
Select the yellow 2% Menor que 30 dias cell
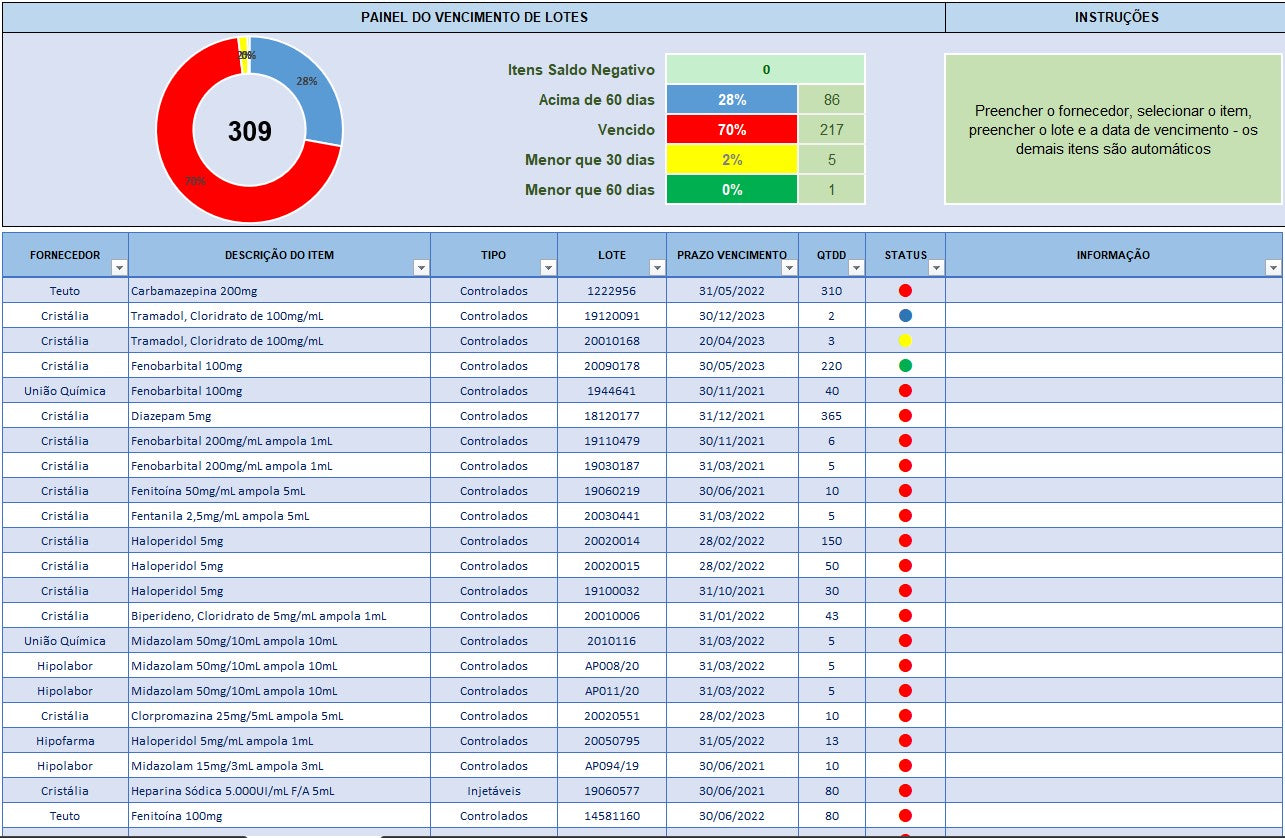coord(731,160)
